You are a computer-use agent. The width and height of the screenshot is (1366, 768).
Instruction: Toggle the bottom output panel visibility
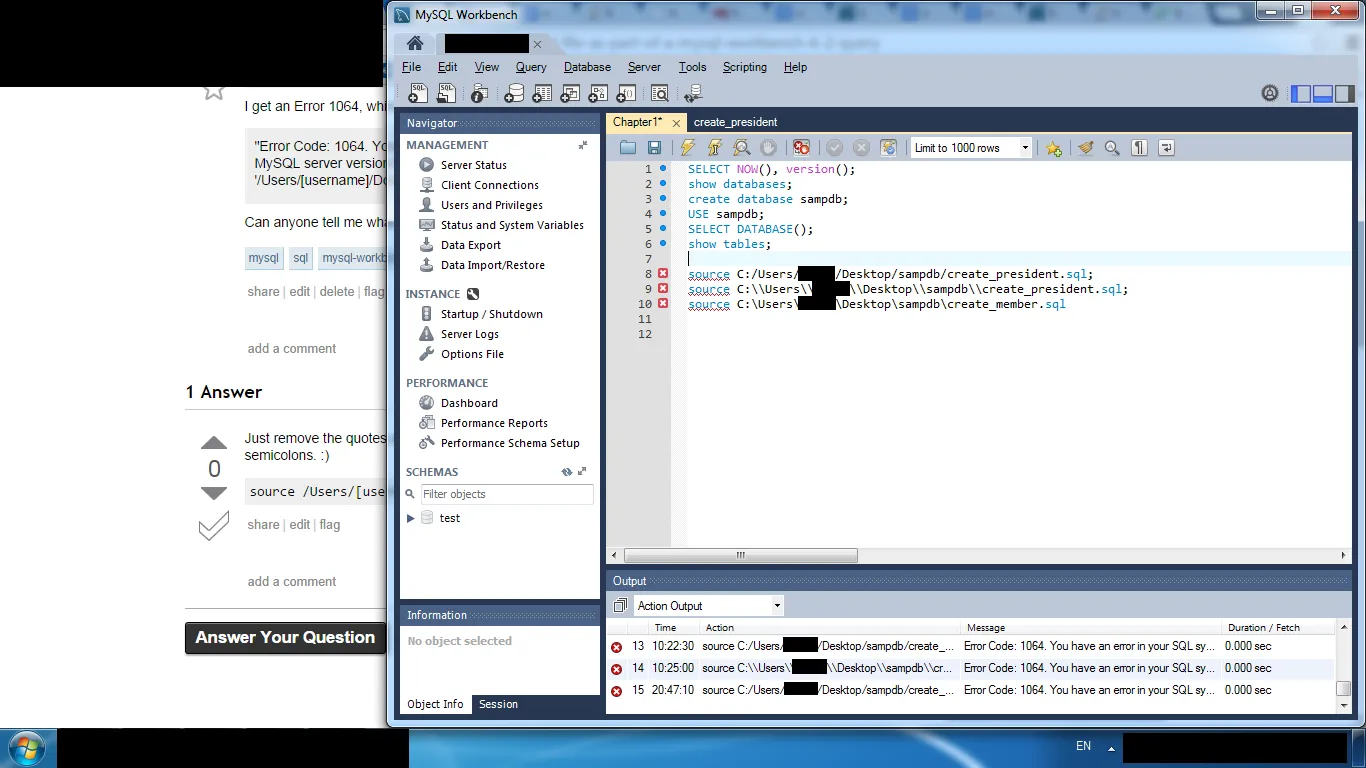point(1322,93)
